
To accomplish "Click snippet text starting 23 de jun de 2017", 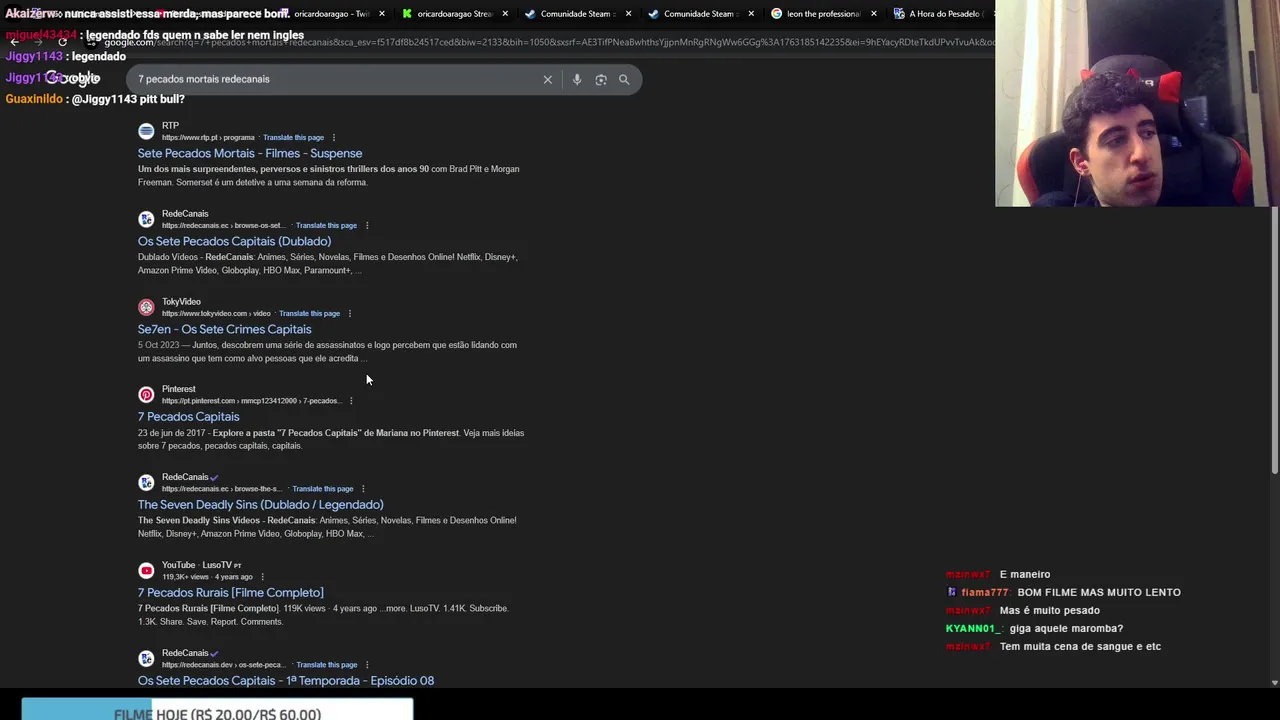I will [x=331, y=439].
